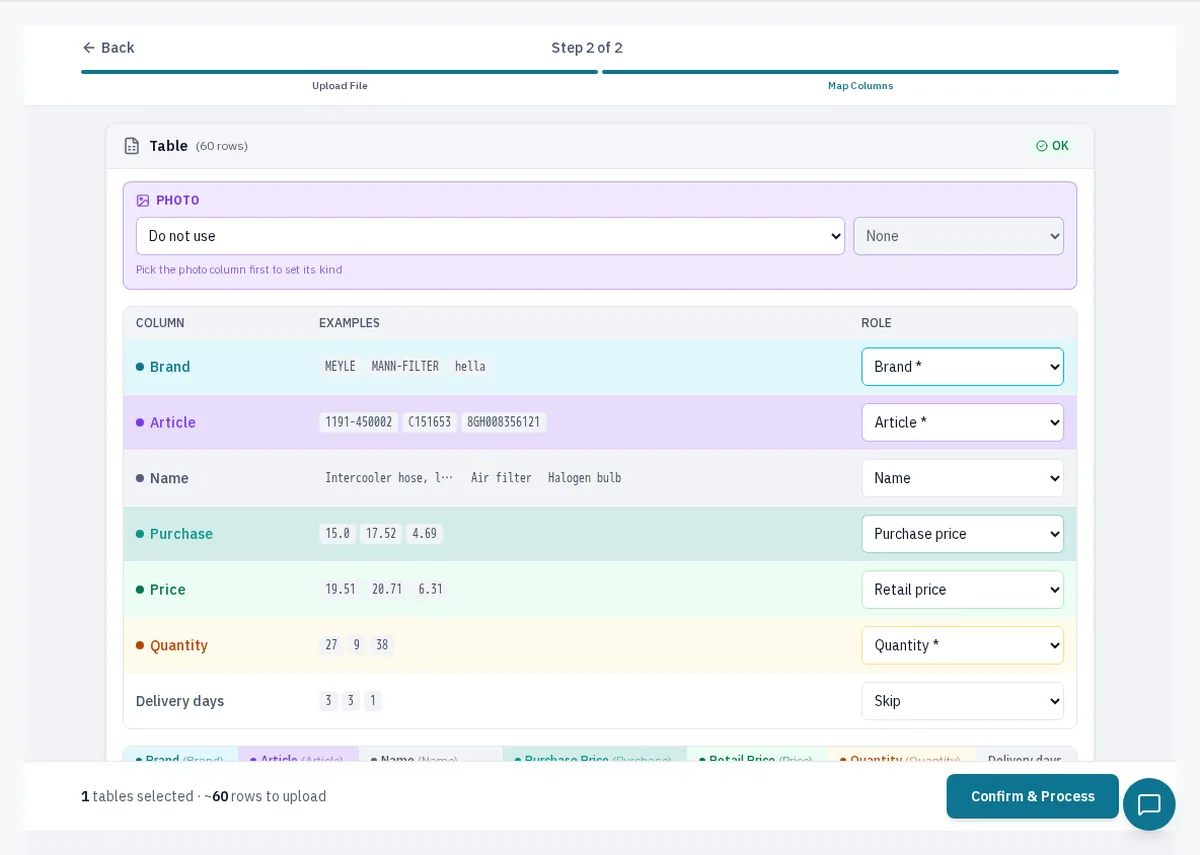Click the 8GH008356121 article example

coord(504,422)
